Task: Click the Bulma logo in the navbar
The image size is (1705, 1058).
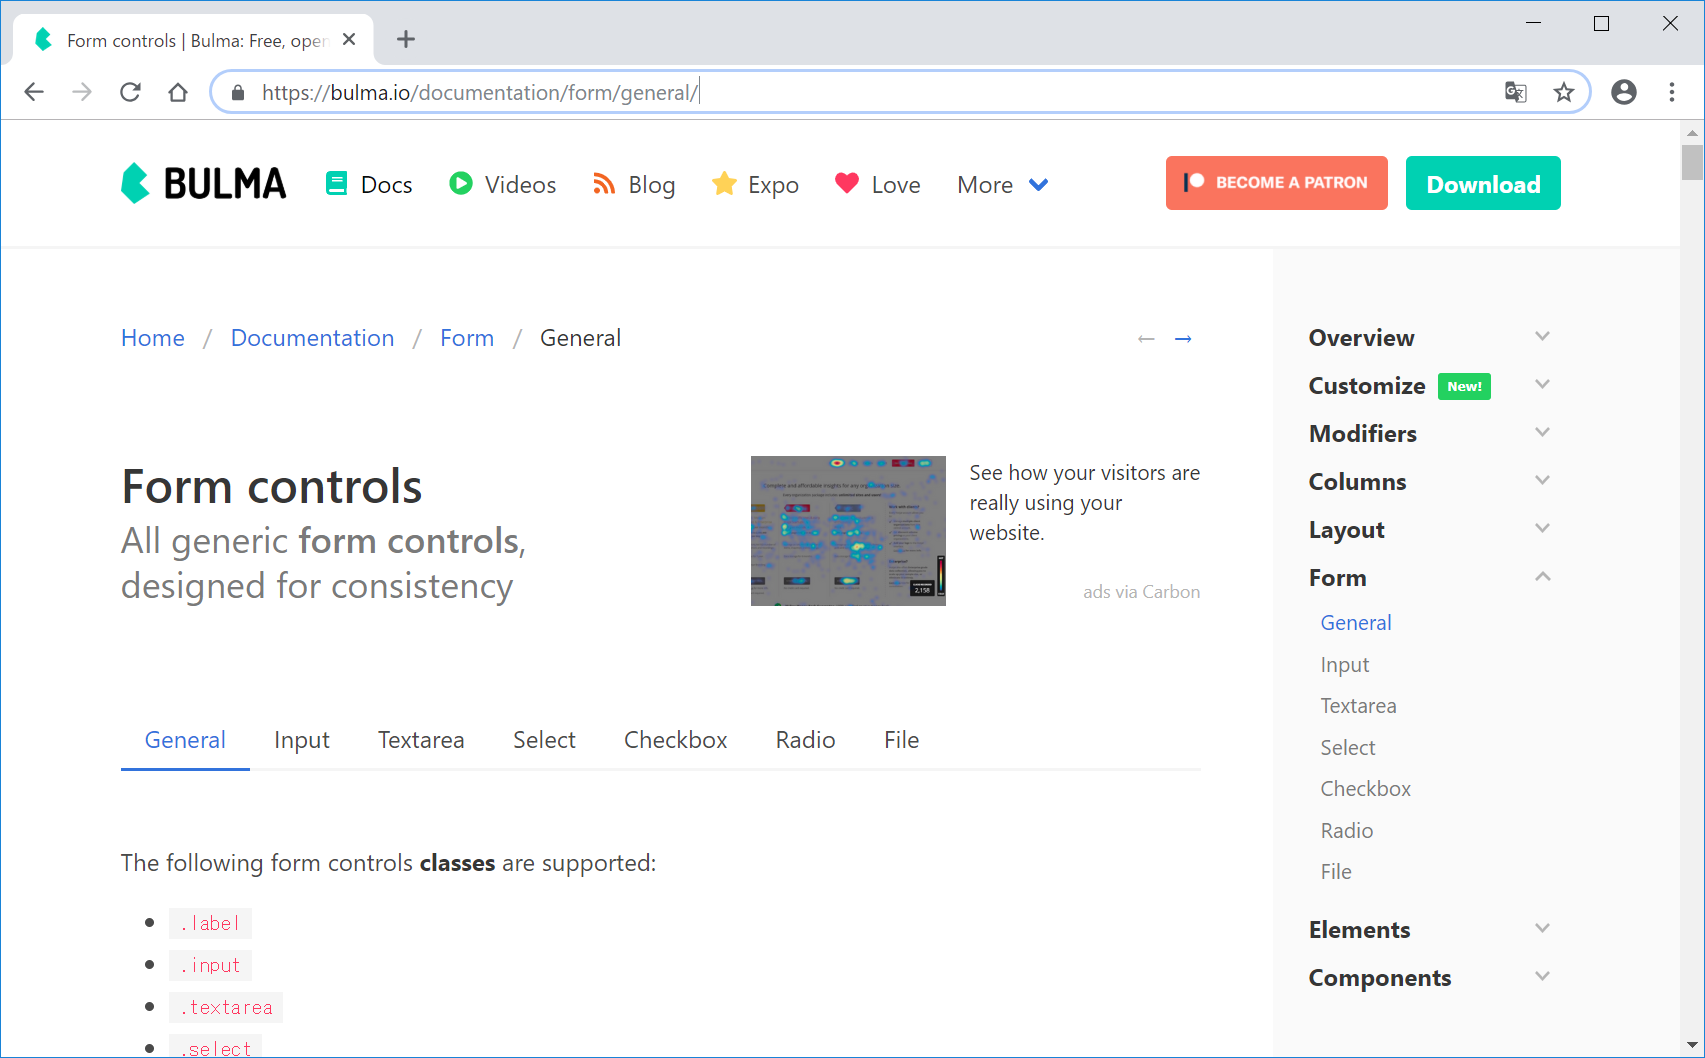Action: tap(204, 184)
